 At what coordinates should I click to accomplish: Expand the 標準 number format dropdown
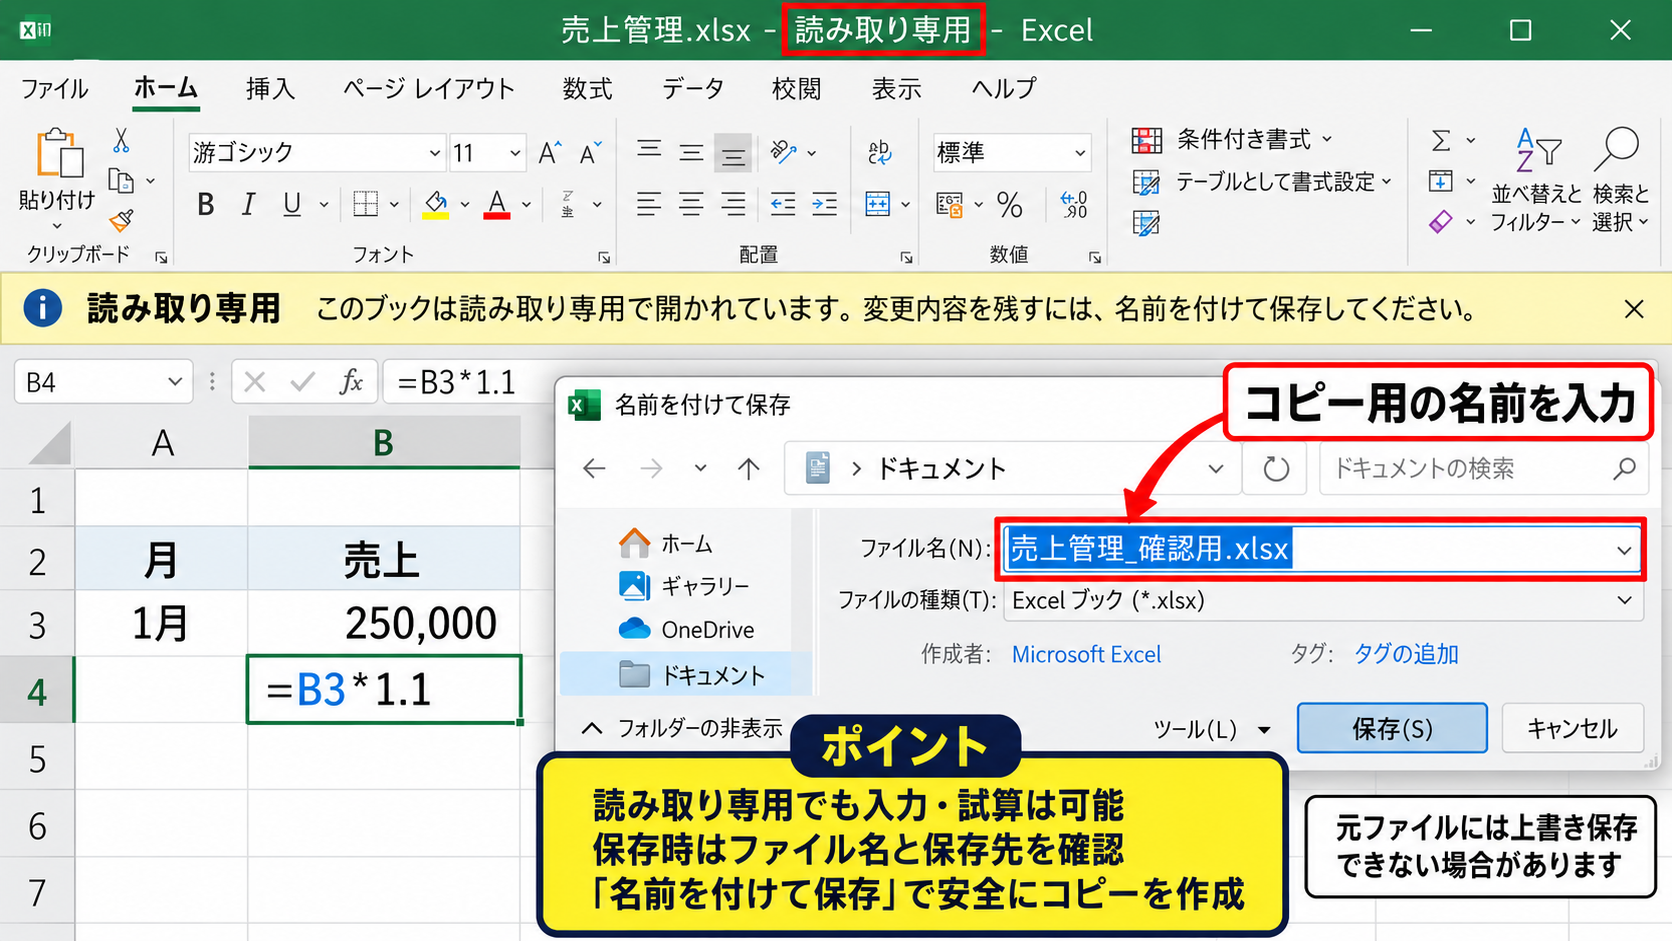tap(1080, 153)
